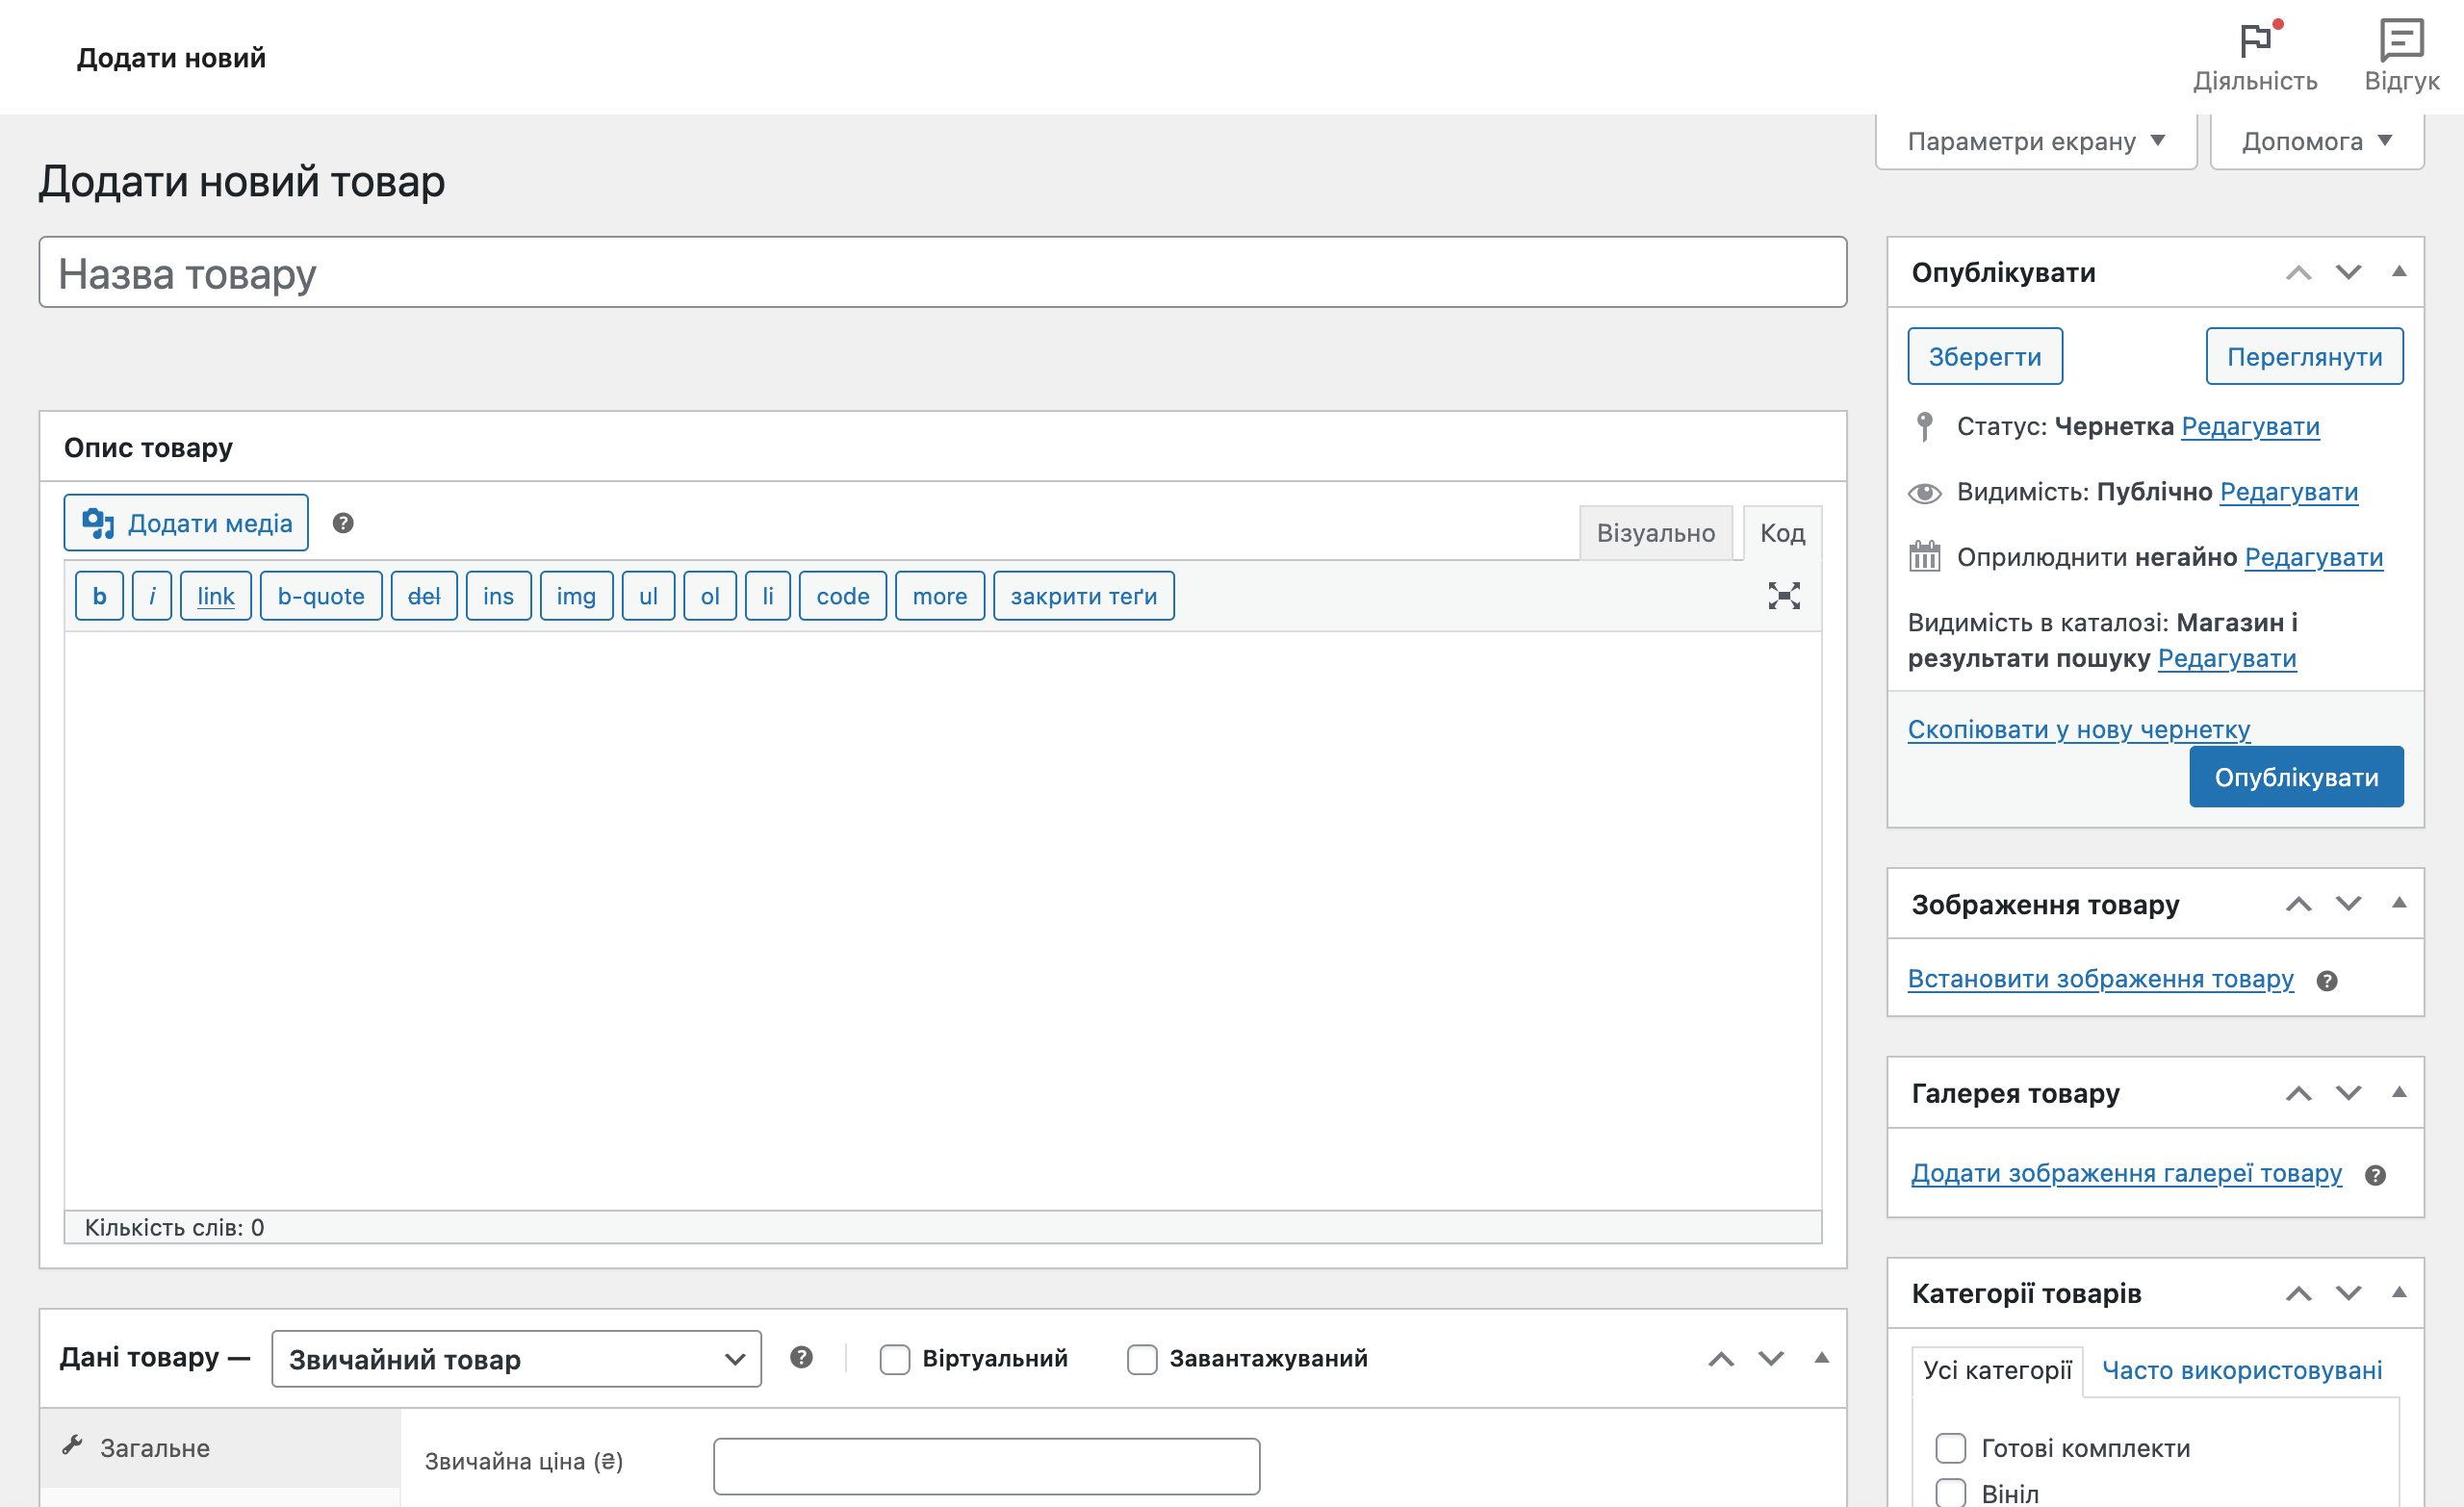
Task: Click help icon next to product type
Action: click(x=801, y=1357)
